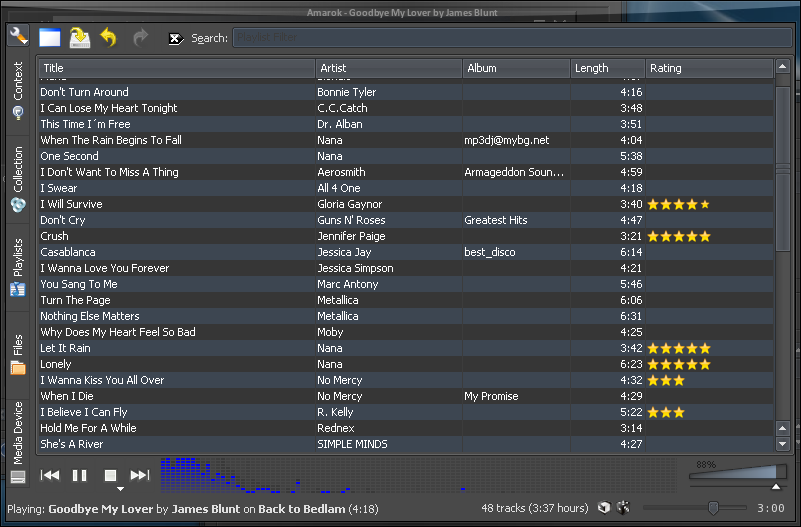Viewport: 801px width, 527px height.
Task: Select the track Don't Turn Around
Action: (406, 92)
